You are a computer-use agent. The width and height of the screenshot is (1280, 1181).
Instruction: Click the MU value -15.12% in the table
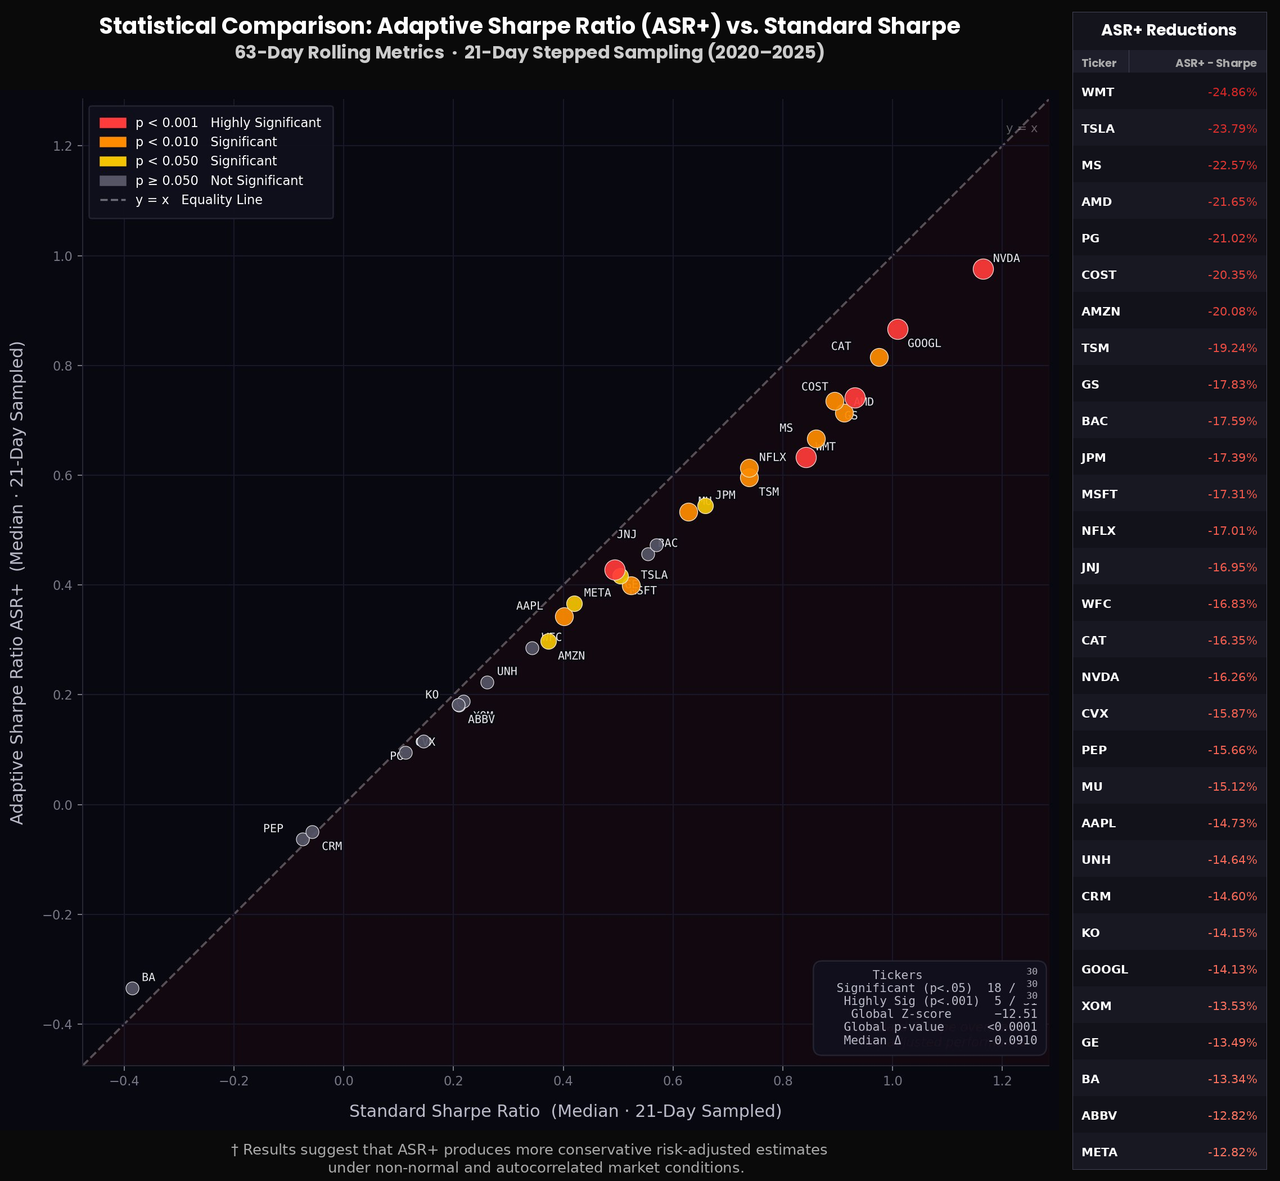click(1232, 786)
